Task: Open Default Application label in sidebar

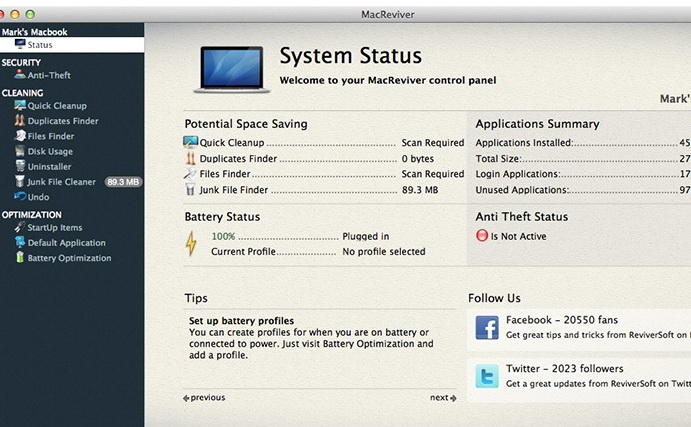Action: click(x=67, y=243)
